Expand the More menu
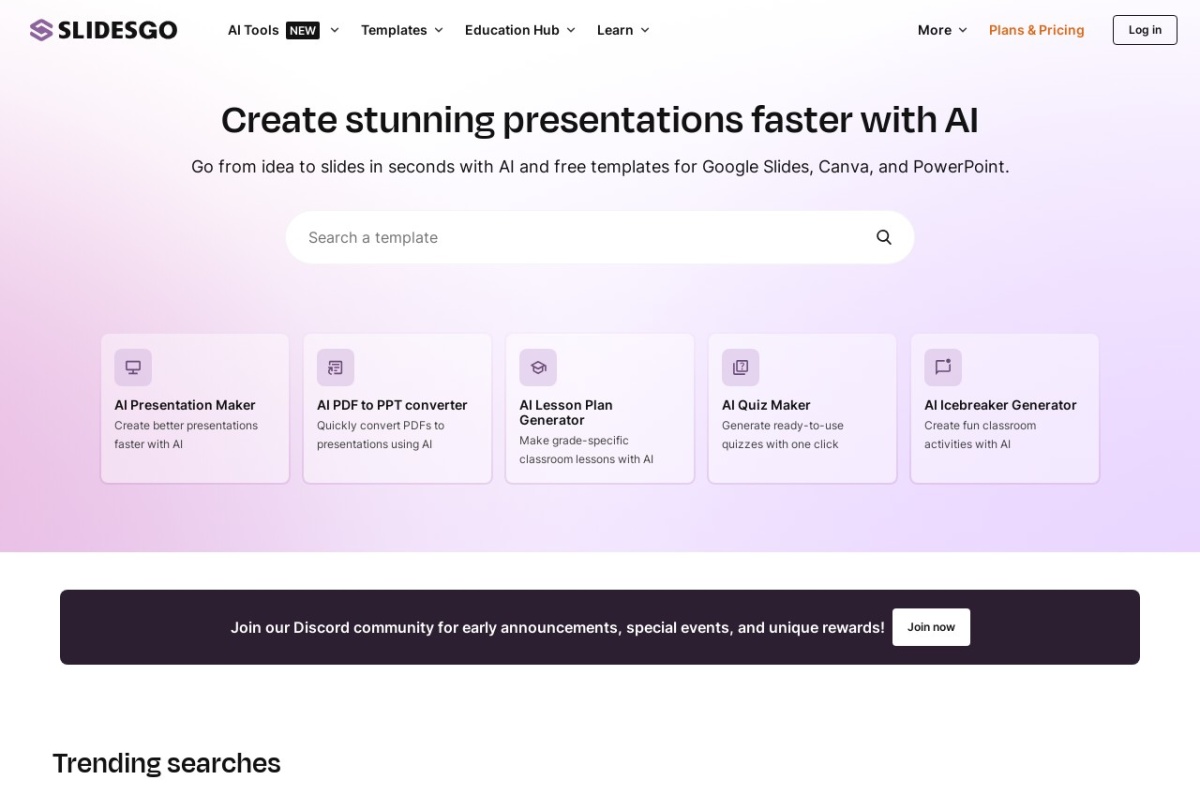This screenshot has width=1200, height=800. tap(942, 30)
